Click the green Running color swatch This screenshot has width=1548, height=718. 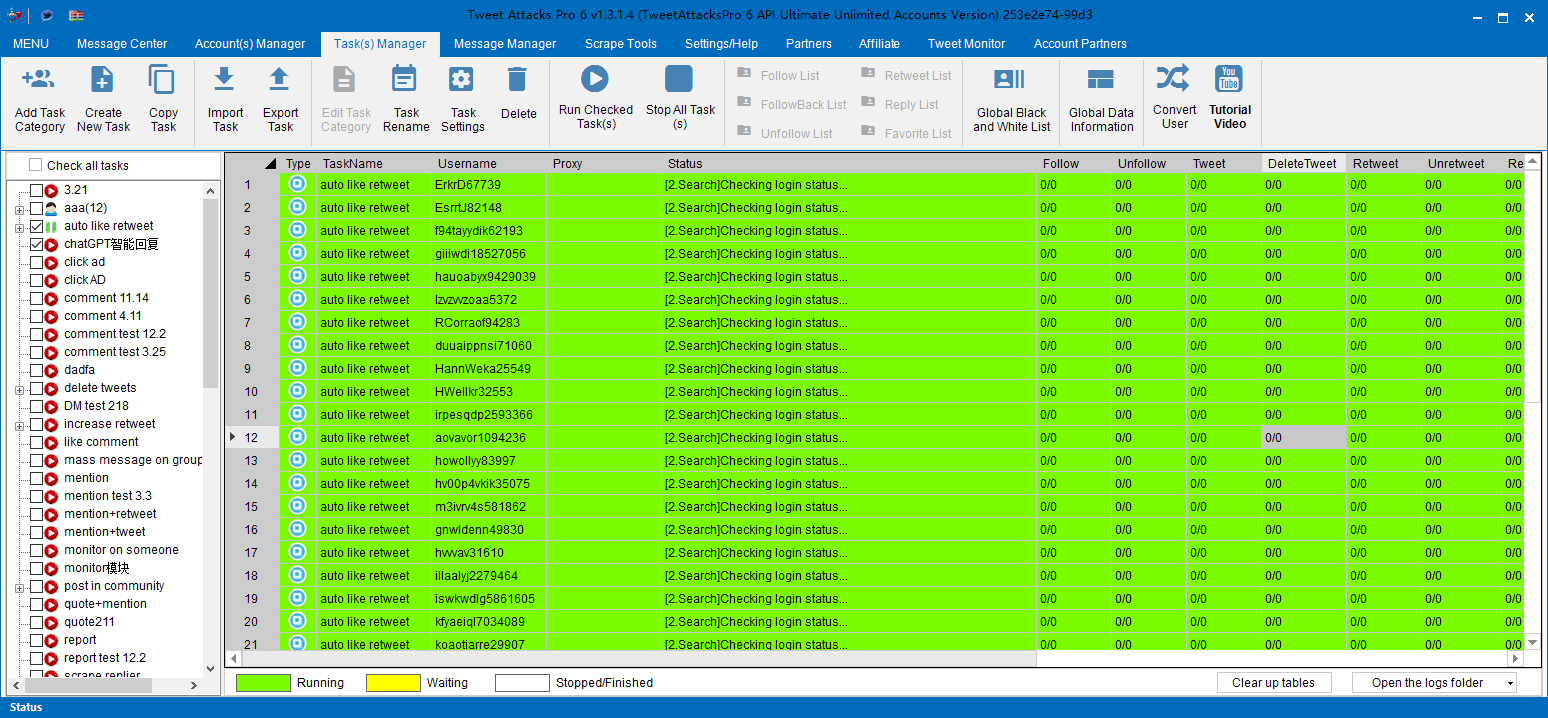point(263,683)
